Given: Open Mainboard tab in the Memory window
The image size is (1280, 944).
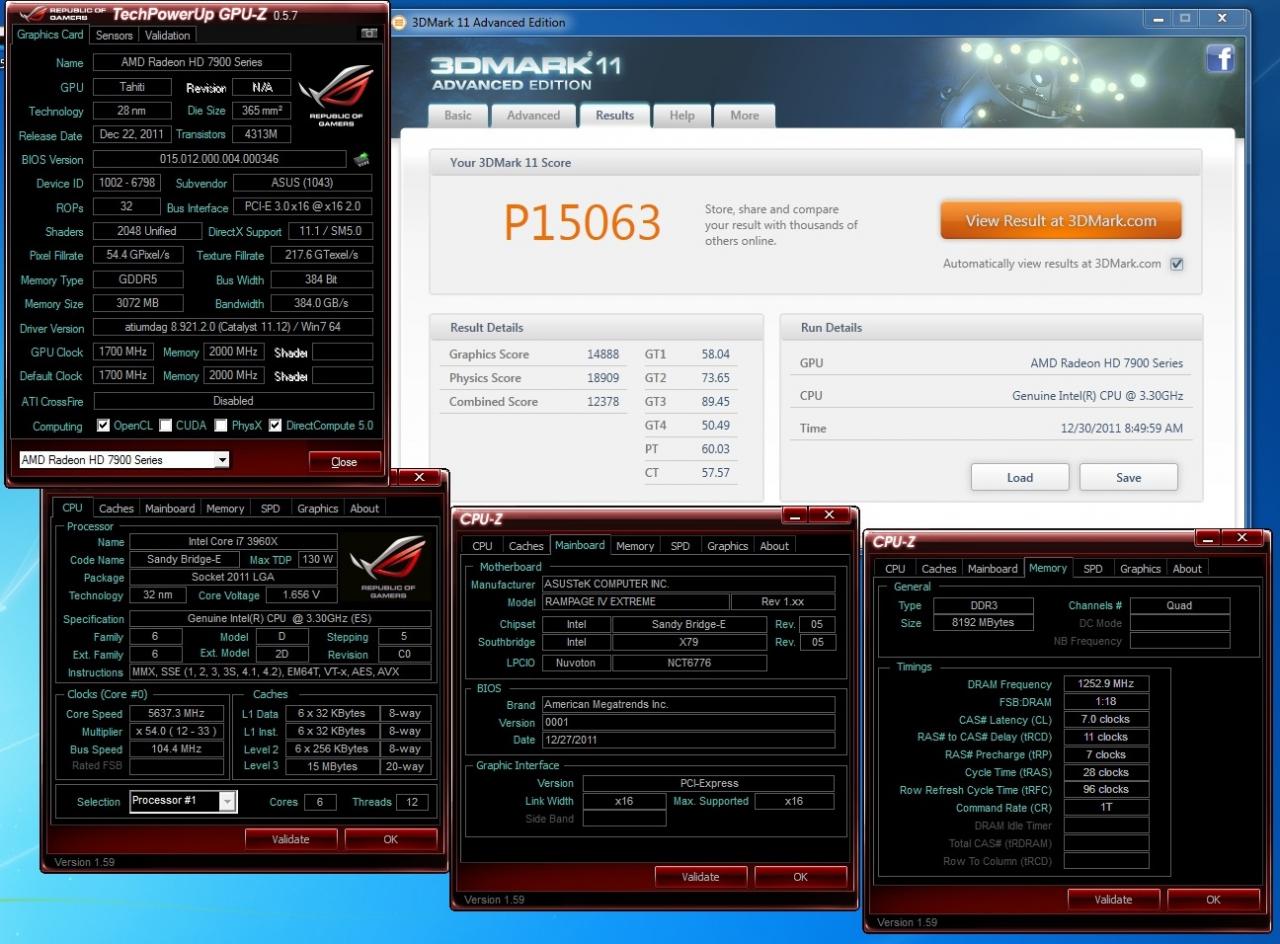Looking at the screenshot, I should 992,568.
